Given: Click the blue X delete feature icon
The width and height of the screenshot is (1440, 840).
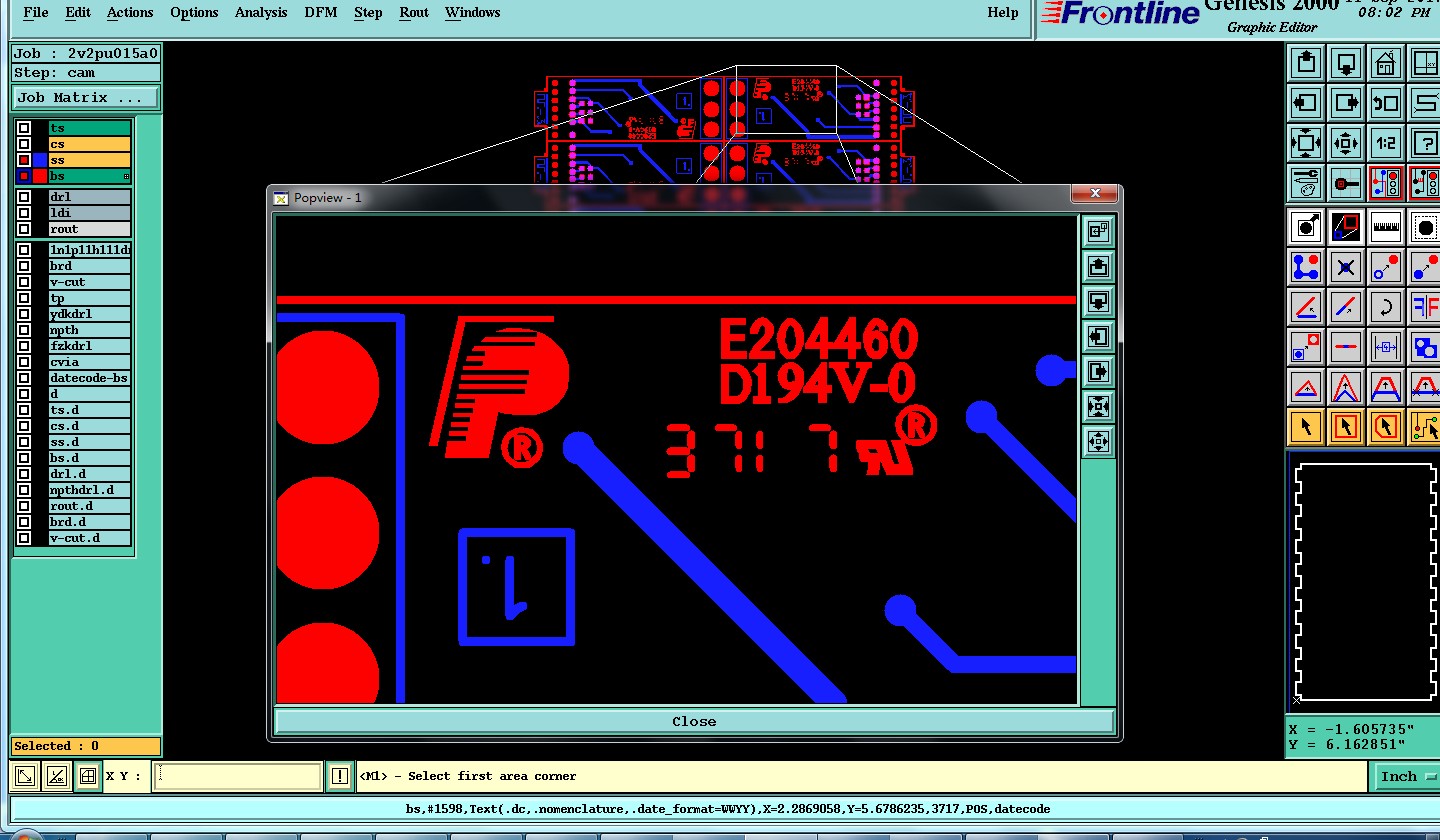Looking at the screenshot, I should (1346, 267).
